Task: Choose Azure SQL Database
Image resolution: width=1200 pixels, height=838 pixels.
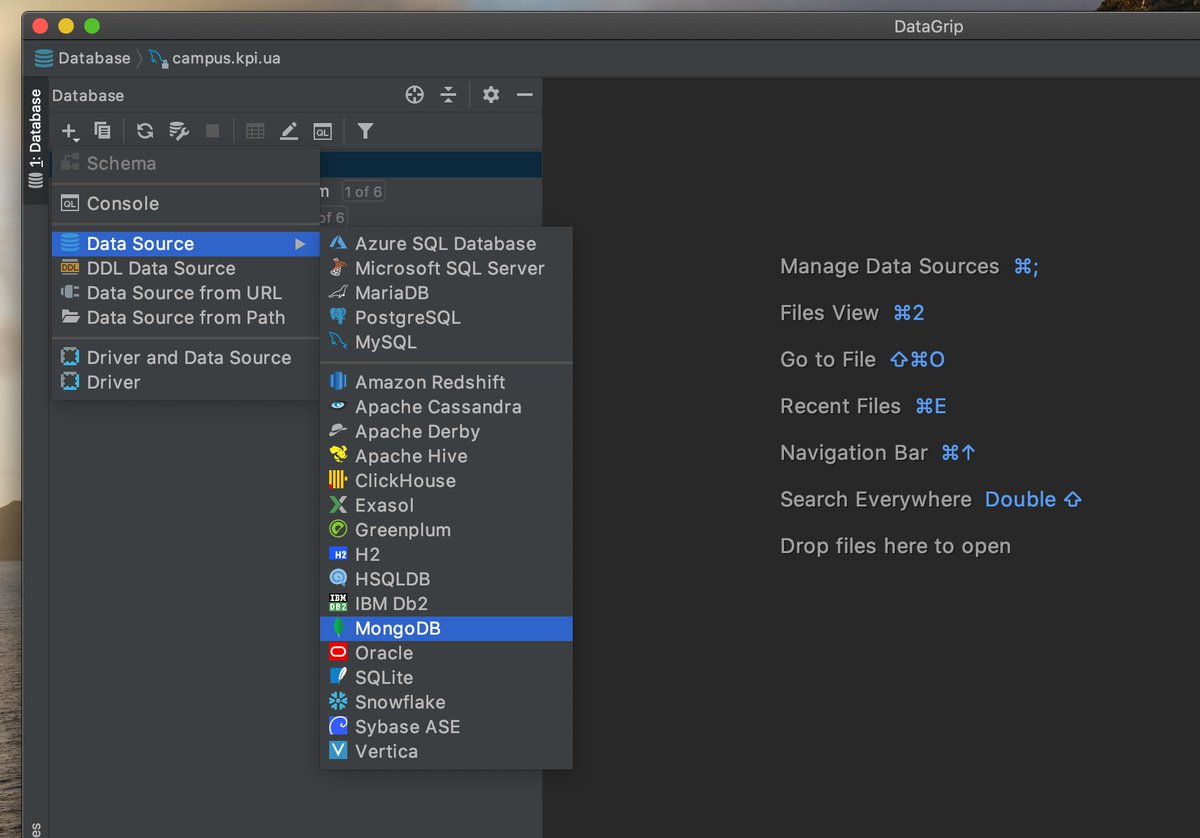Action: [446, 244]
